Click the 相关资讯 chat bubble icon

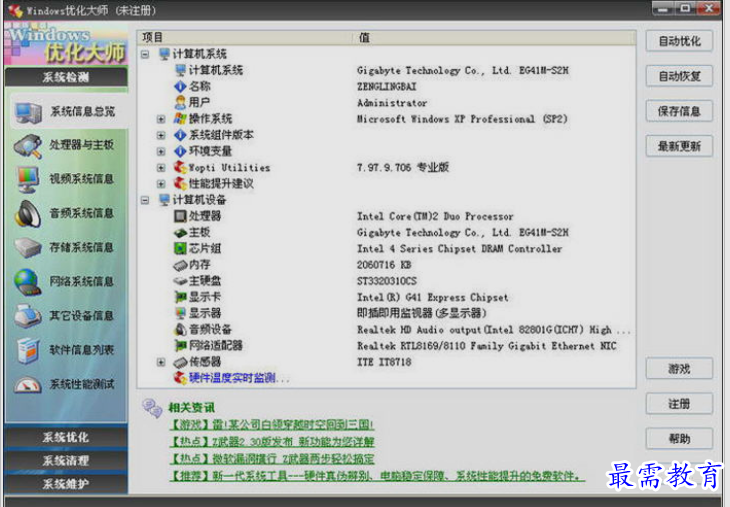point(152,408)
